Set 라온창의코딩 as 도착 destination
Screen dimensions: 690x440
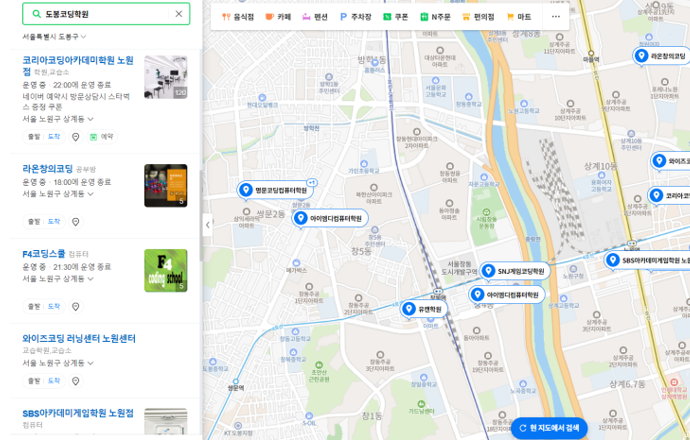click(x=54, y=222)
